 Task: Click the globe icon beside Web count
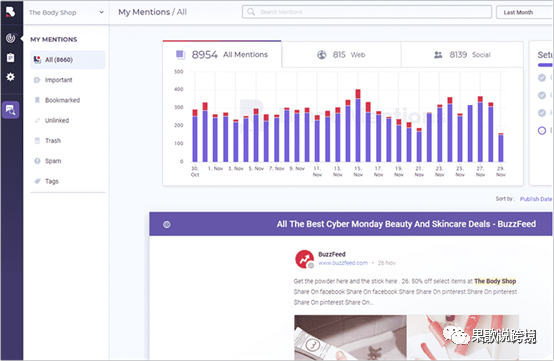[x=322, y=55]
